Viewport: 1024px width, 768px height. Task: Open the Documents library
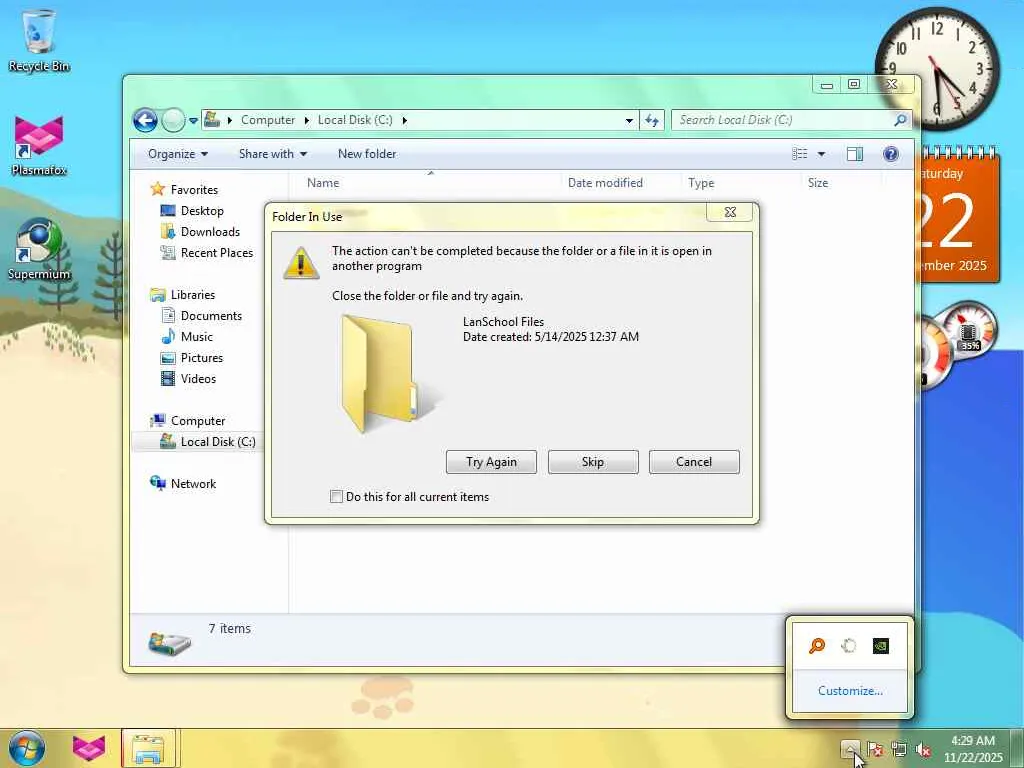pyautogui.click(x=211, y=316)
